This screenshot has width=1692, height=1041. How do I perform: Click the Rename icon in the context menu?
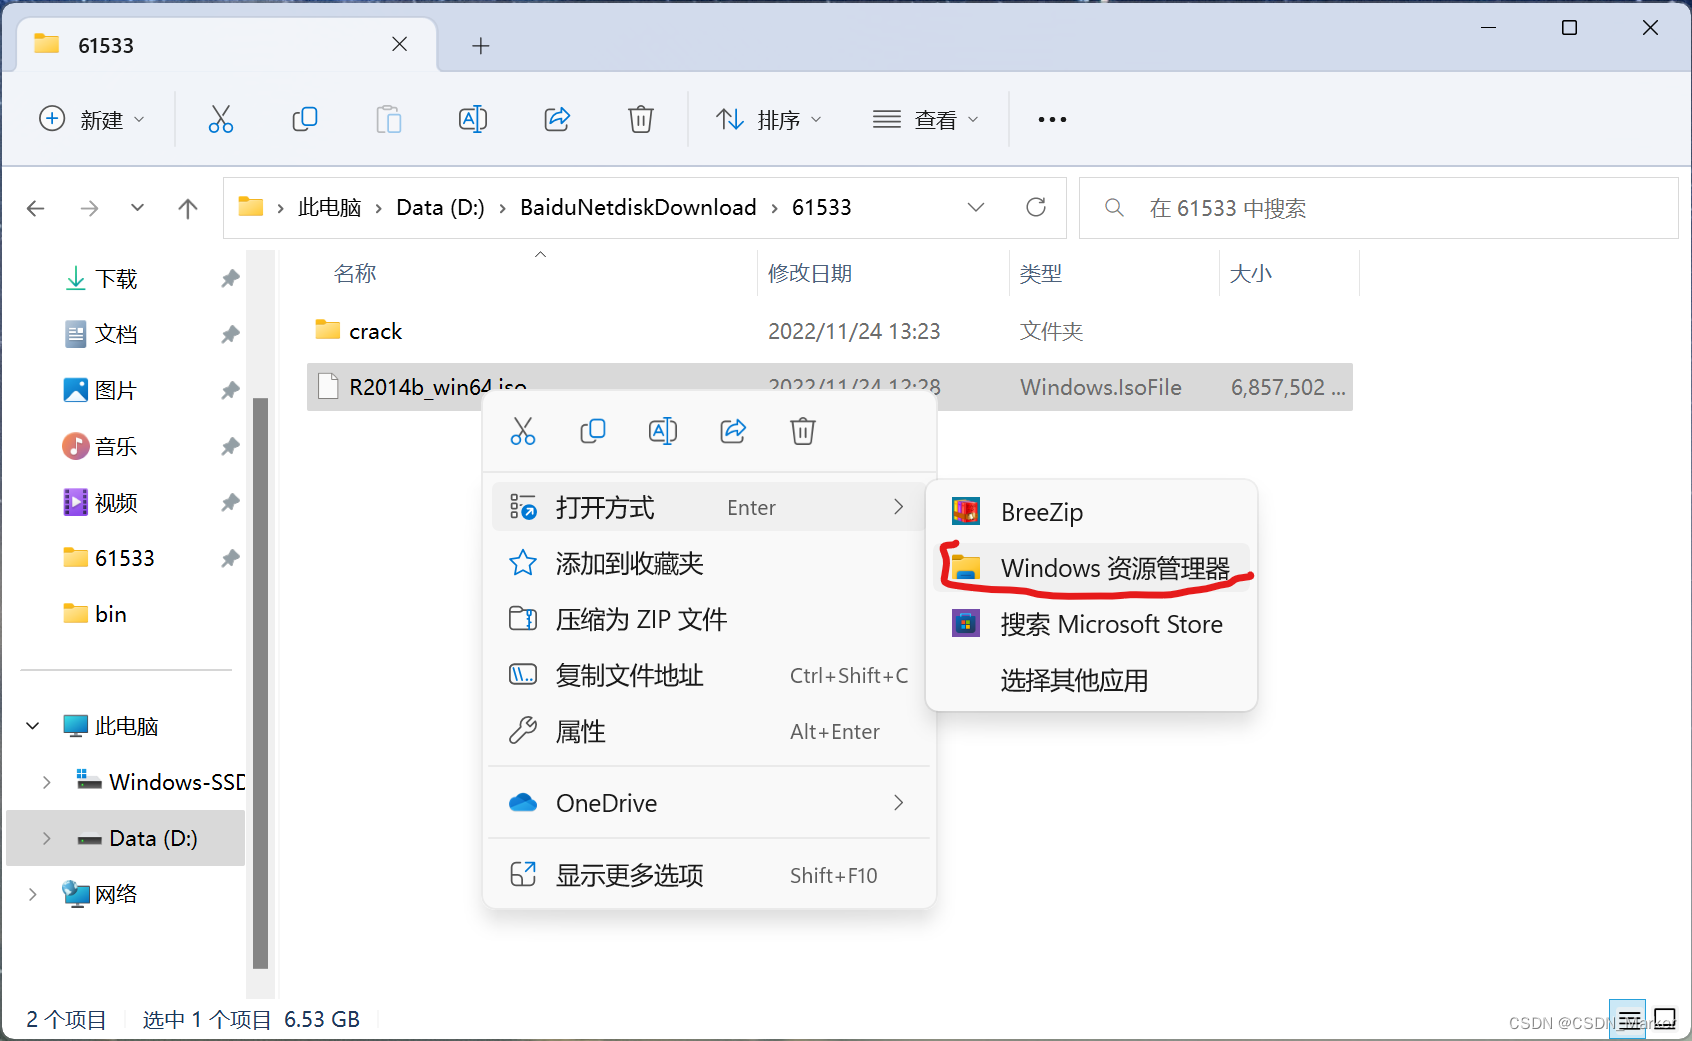(x=663, y=431)
